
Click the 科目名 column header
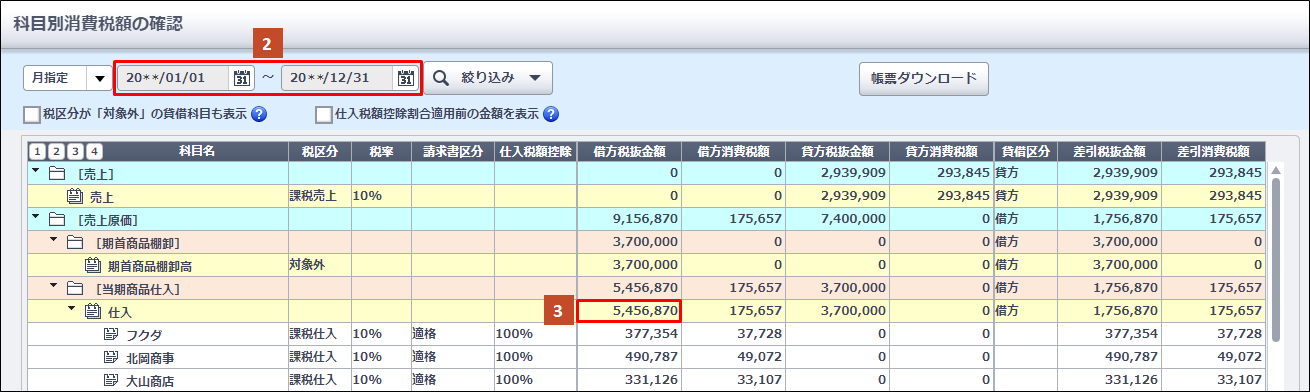[x=197, y=151]
